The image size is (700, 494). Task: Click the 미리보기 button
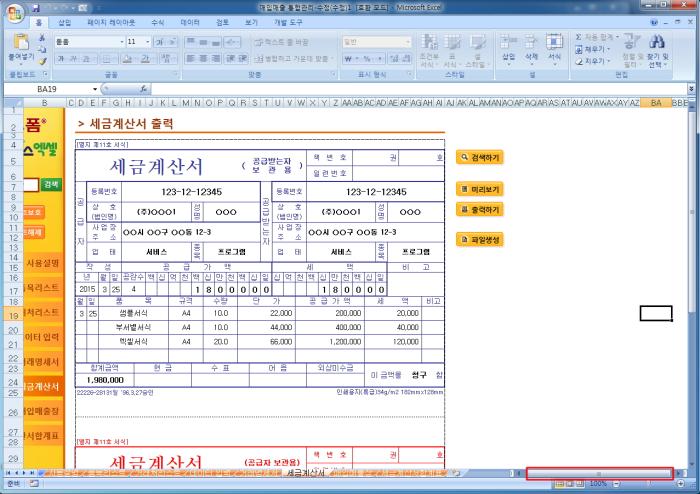tap(480, 189)
